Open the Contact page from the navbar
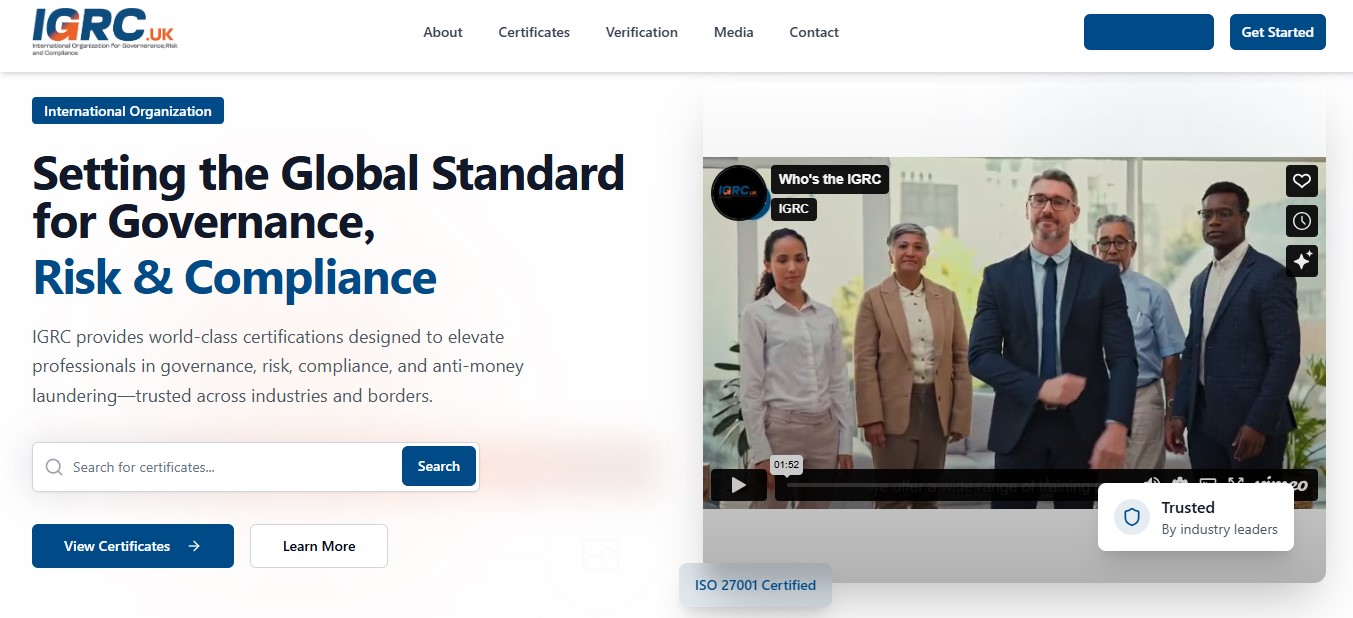The image size is (1353, 618). [x=813, y=32]
